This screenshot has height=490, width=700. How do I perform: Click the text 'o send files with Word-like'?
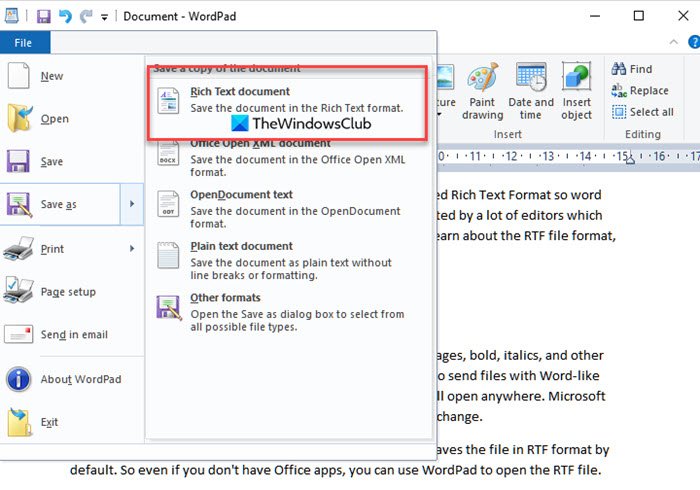click(x=518, y=376)
